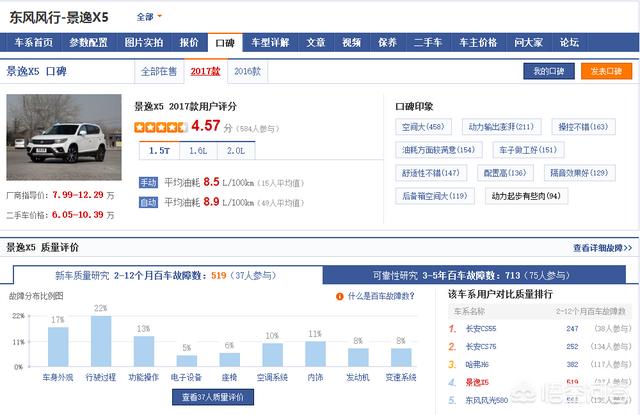This screenshot has width=640, height=415.
Task: Click the 车子做工好(151) tag
Action: pos(528,150)
